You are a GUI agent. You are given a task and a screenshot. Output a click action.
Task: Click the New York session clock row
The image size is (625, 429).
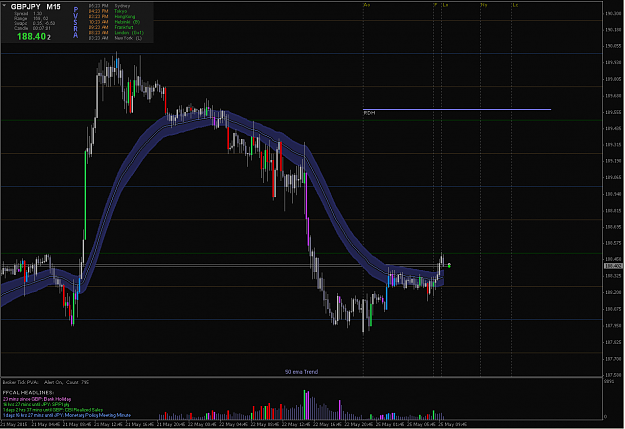click(115, 38)
